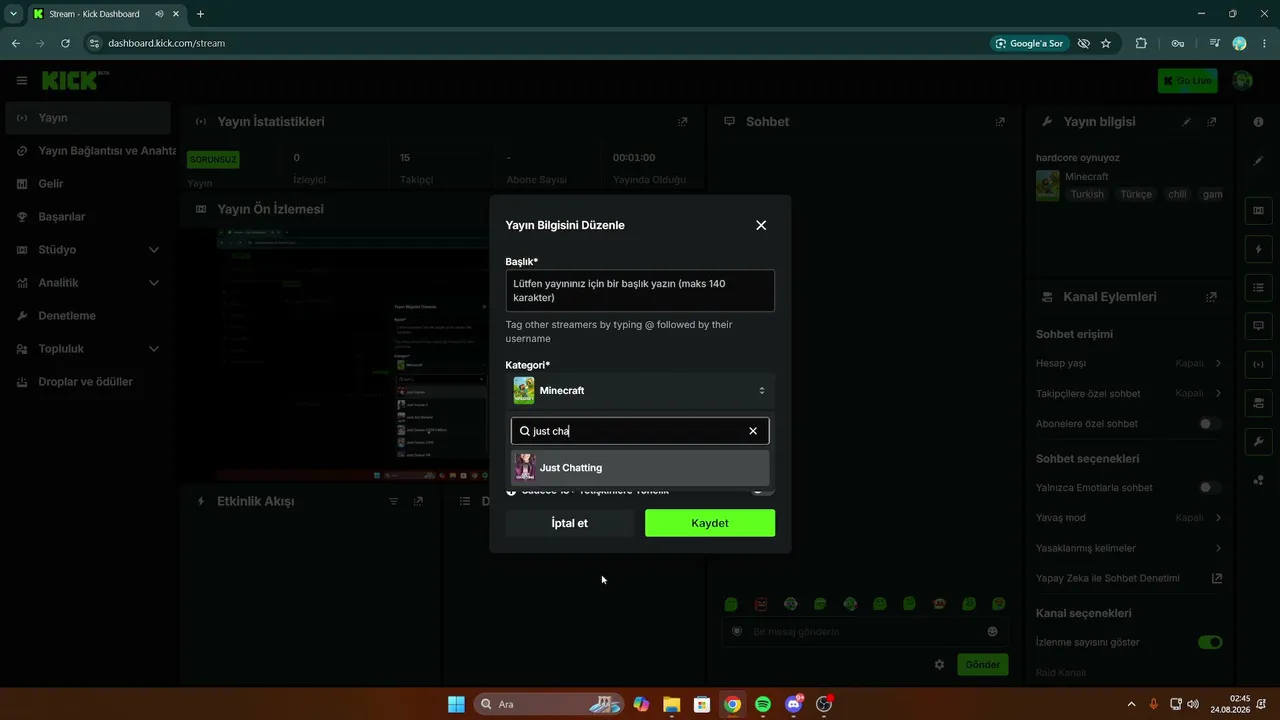Close the Yayın Bilgisini Düzenle dialog
The height and width of the screenshot is (720, 1280).
761,225
